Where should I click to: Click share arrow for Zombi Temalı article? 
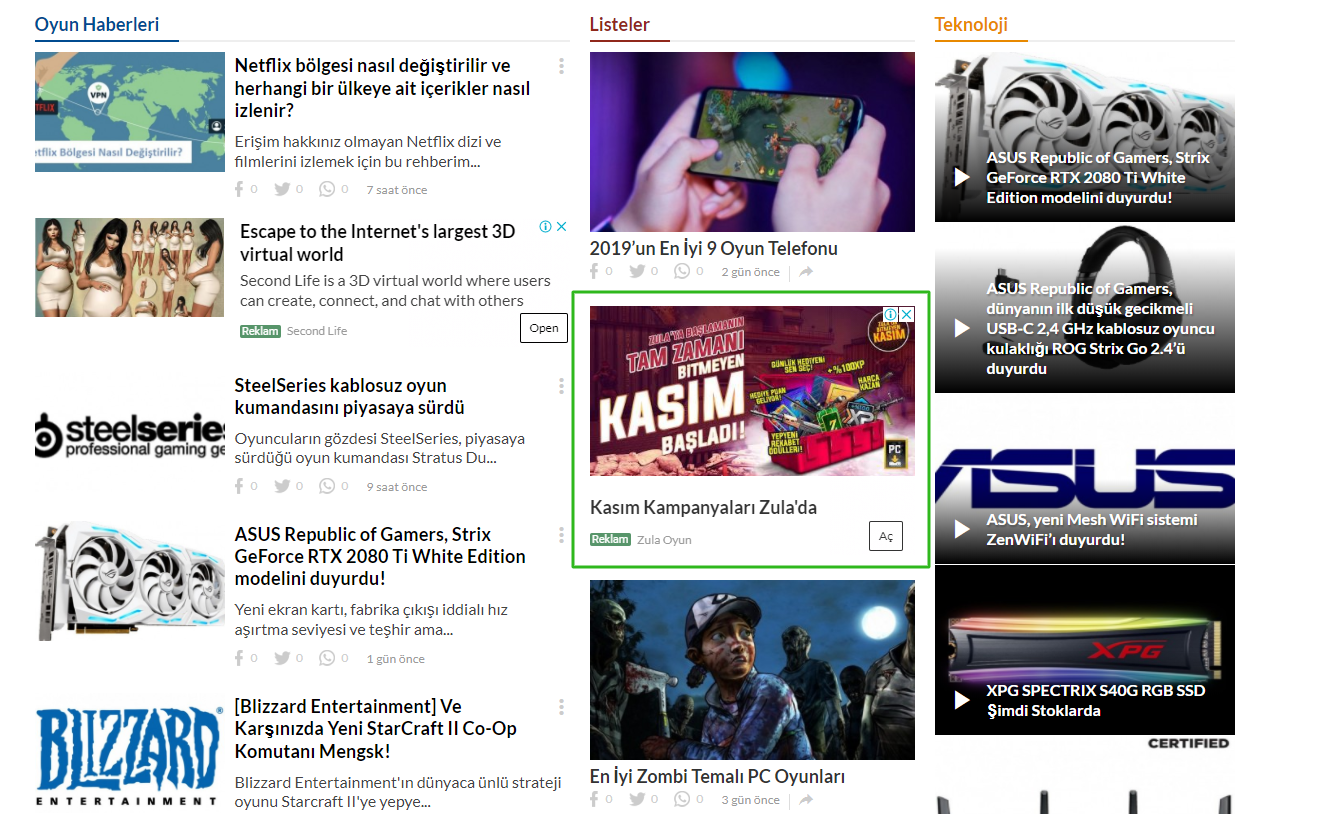click(806, 800)
